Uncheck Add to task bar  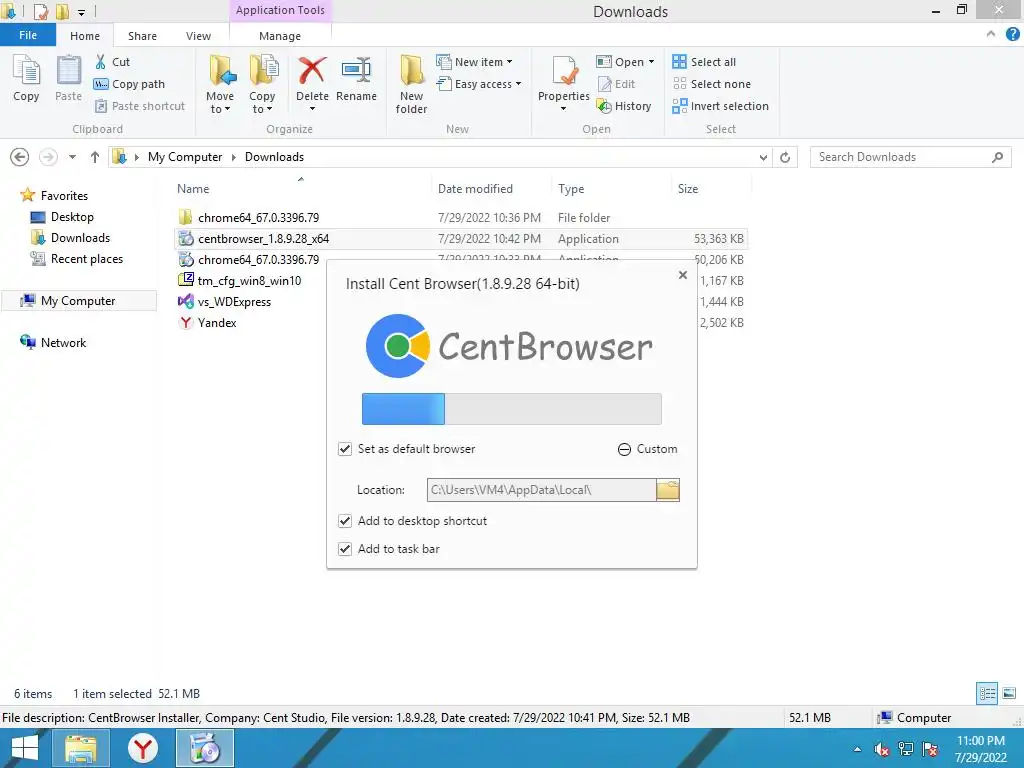point(345,549)
